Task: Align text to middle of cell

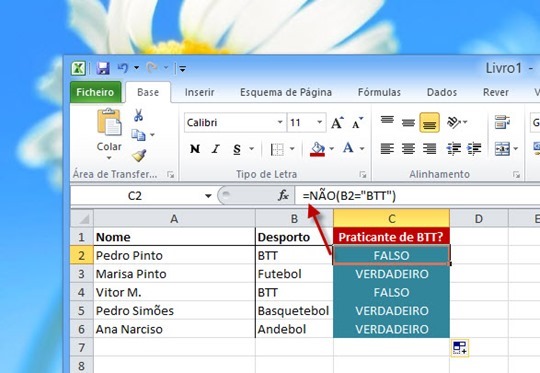Action: [408, 122]
